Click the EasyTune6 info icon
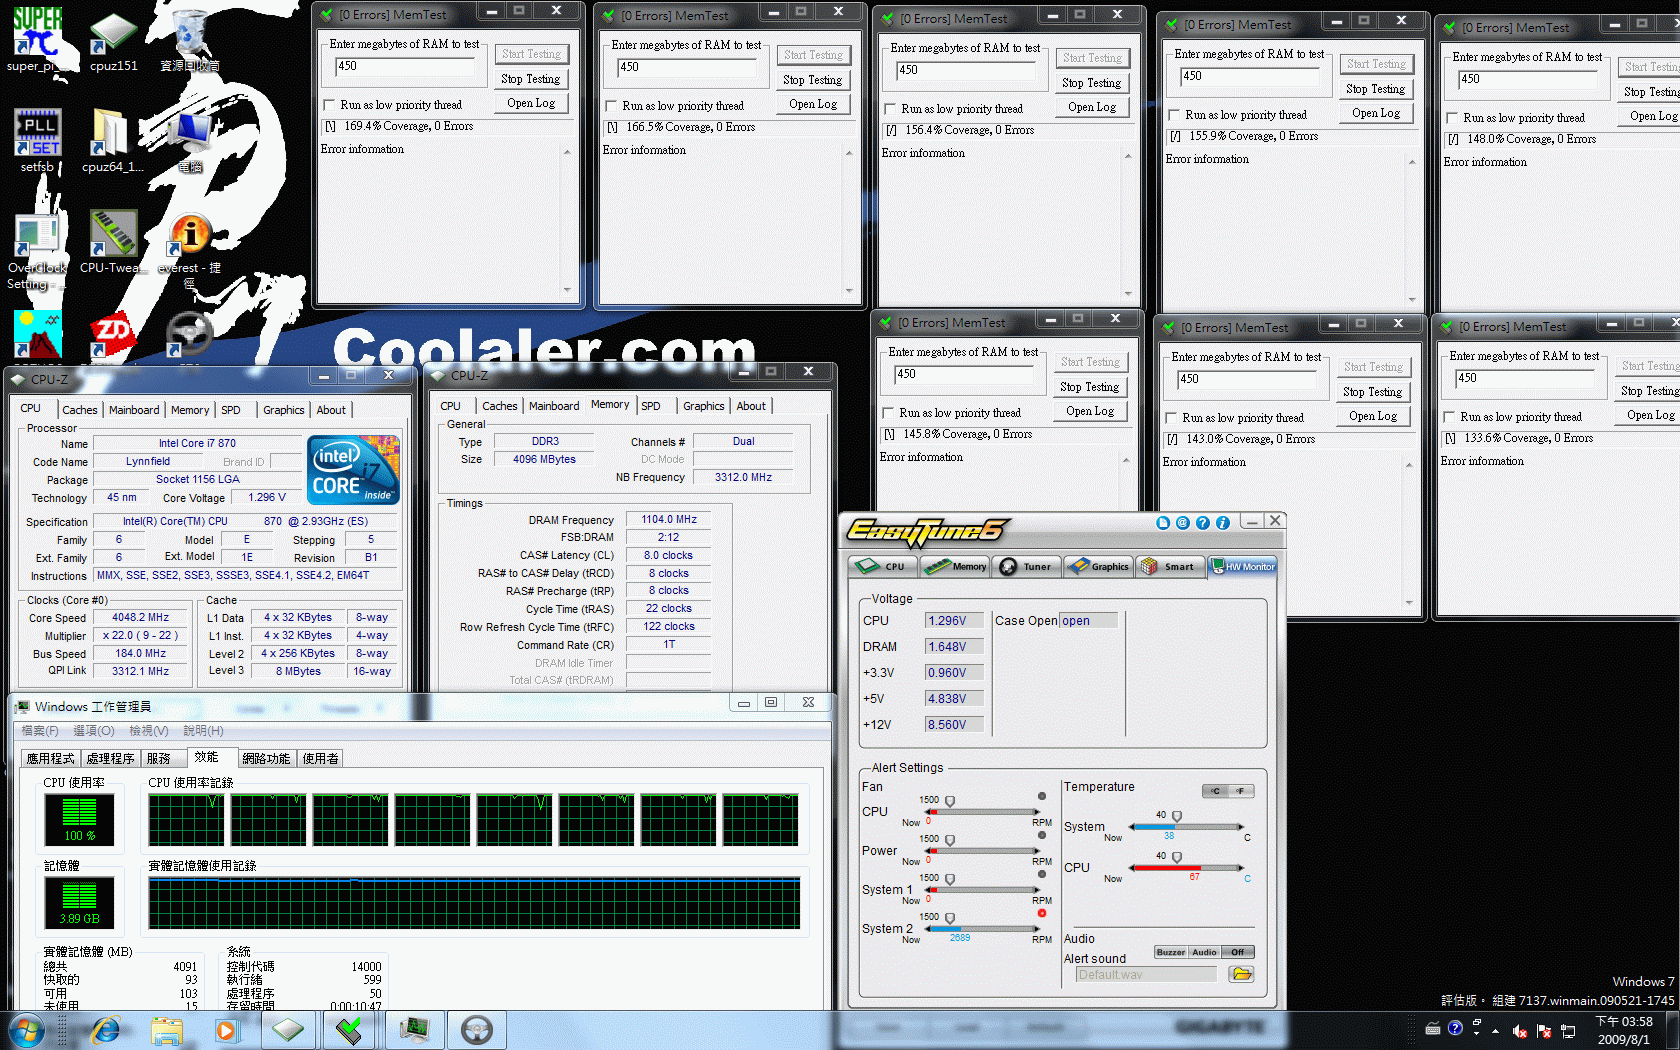 tap(1222, 522)
